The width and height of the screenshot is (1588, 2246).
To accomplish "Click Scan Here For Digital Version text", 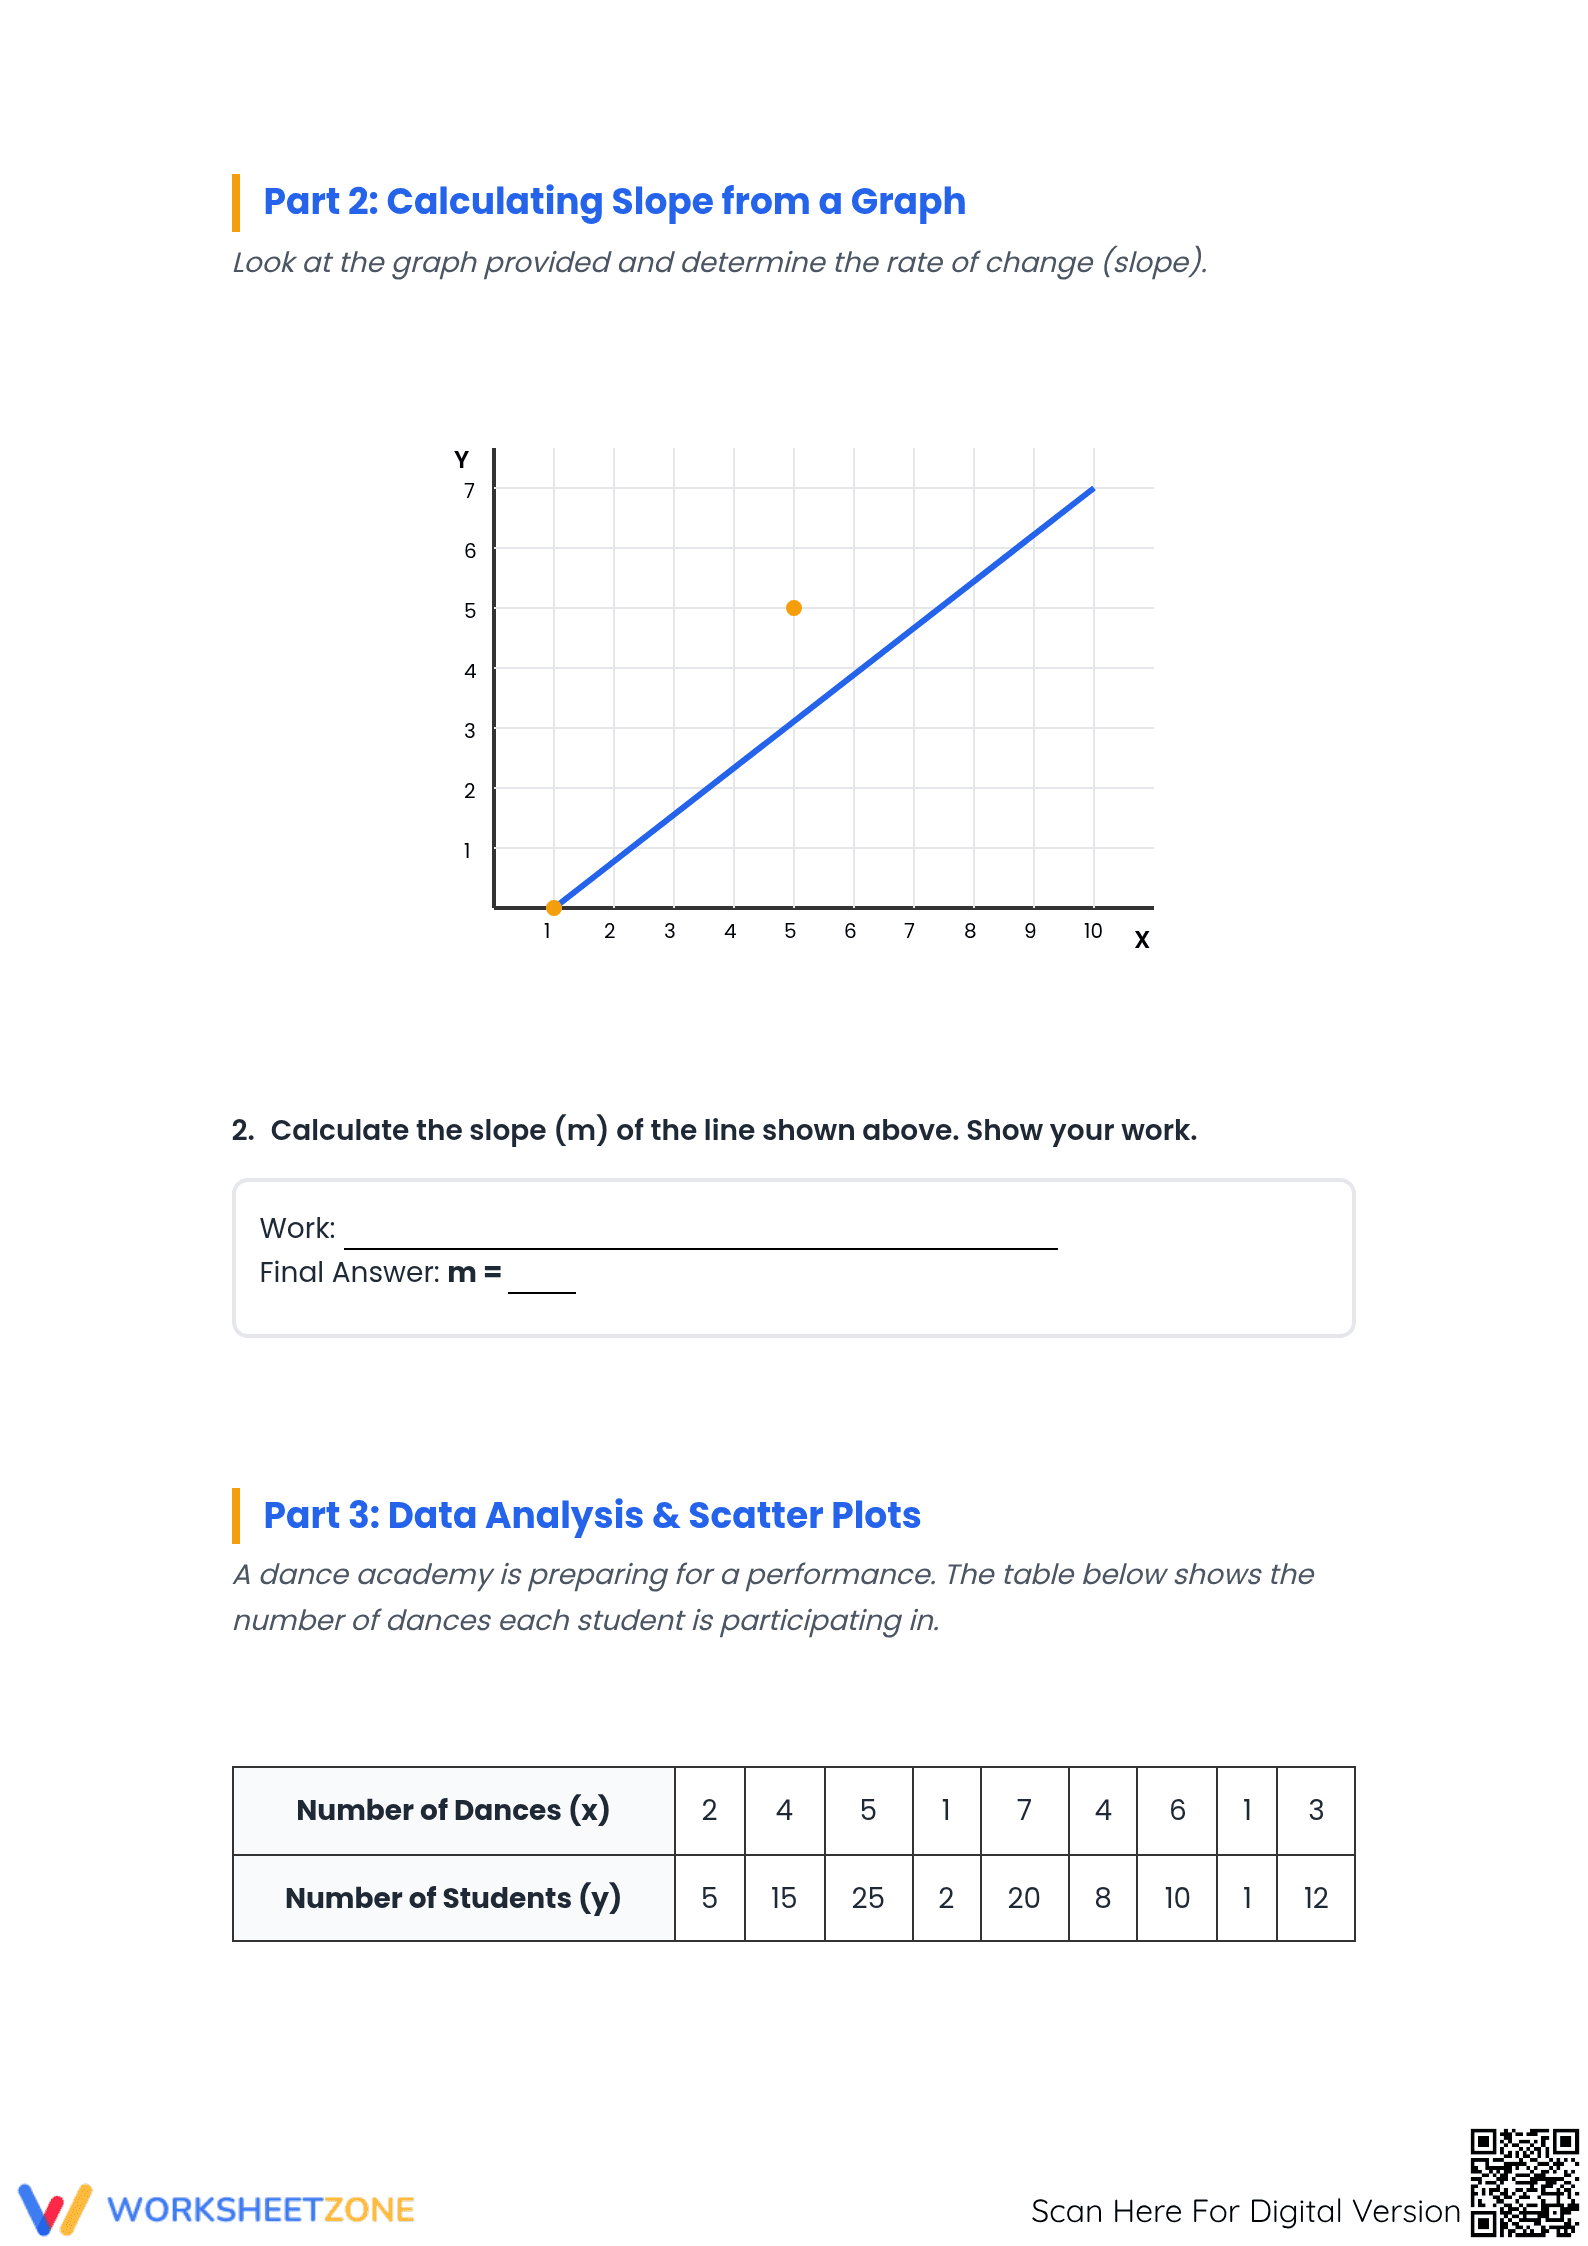I will (1246, 2211).
